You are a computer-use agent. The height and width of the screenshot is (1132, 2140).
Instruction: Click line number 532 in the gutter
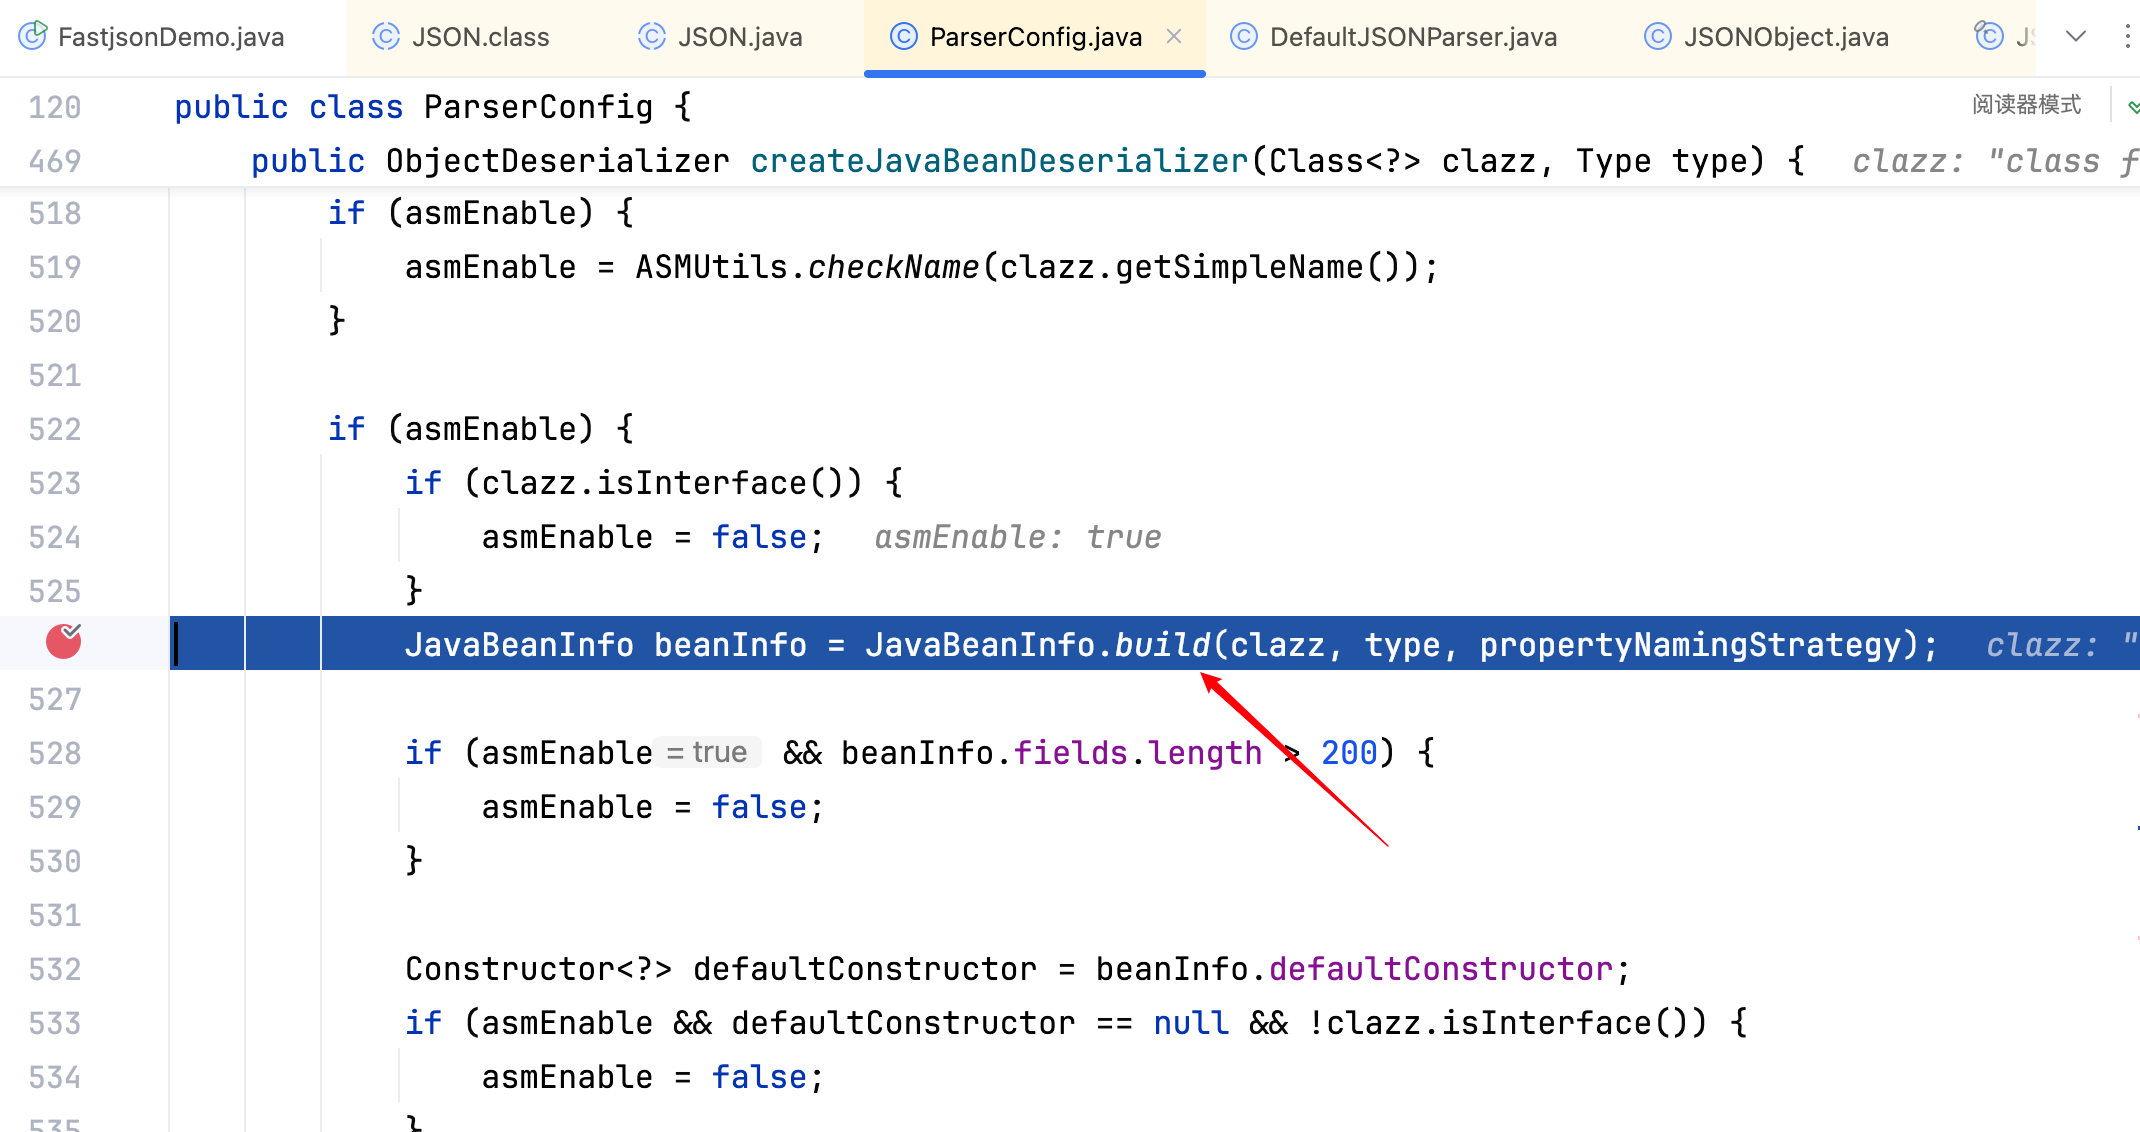click(x=55, y=969)
